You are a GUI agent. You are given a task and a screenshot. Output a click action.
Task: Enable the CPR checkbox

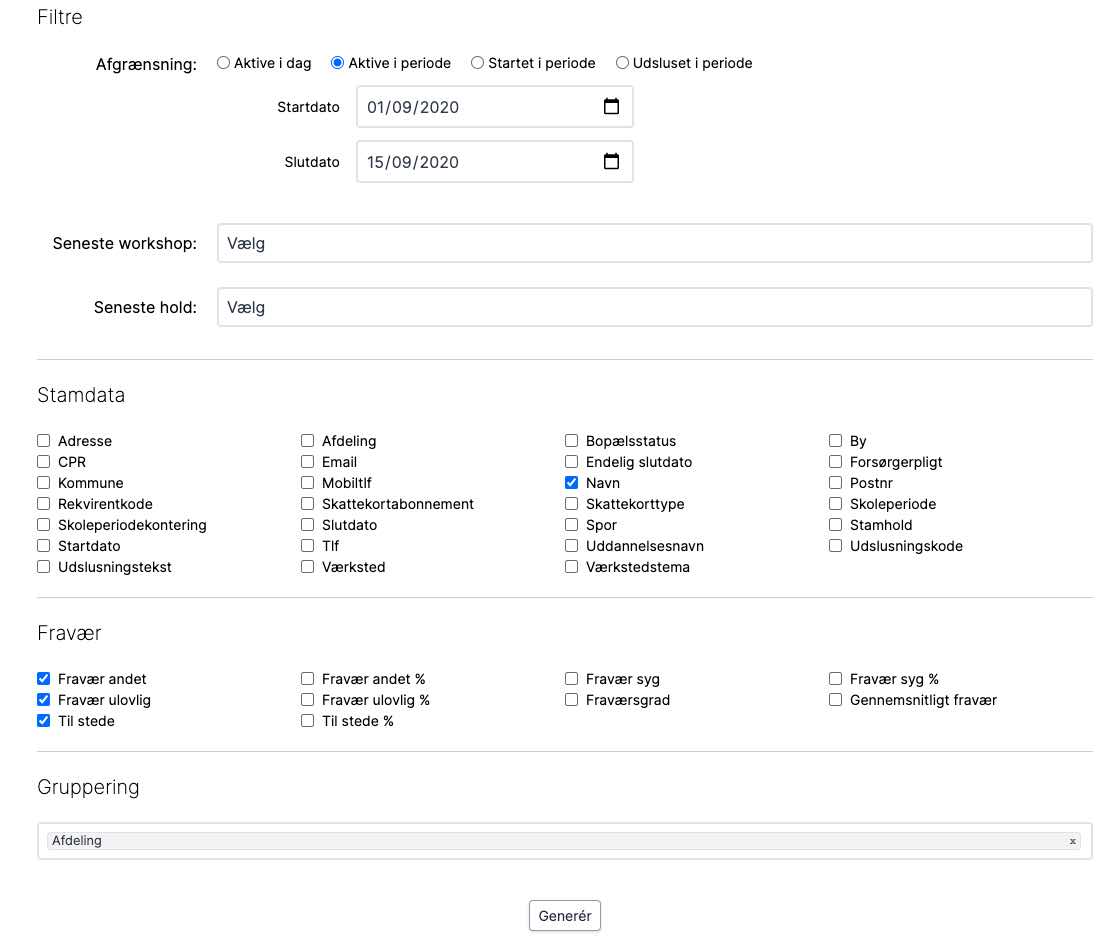coord(43,461)
